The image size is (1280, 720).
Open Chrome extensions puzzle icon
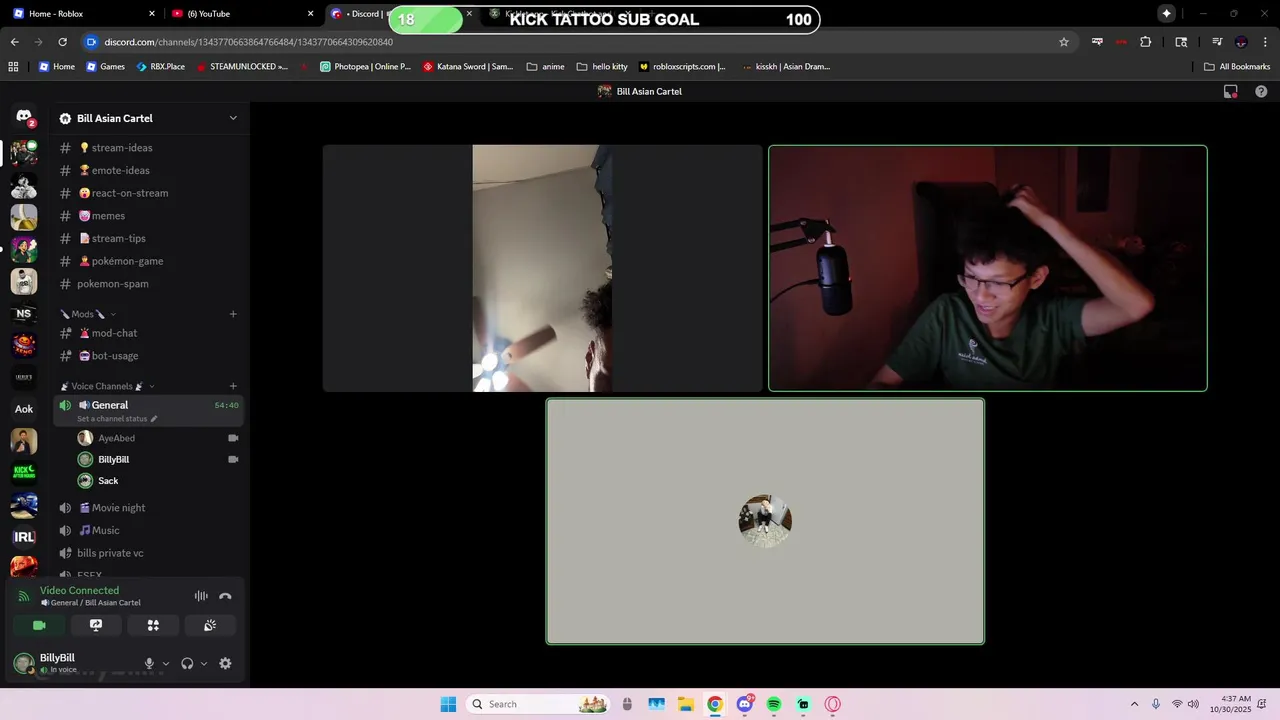pos(1146,42)
